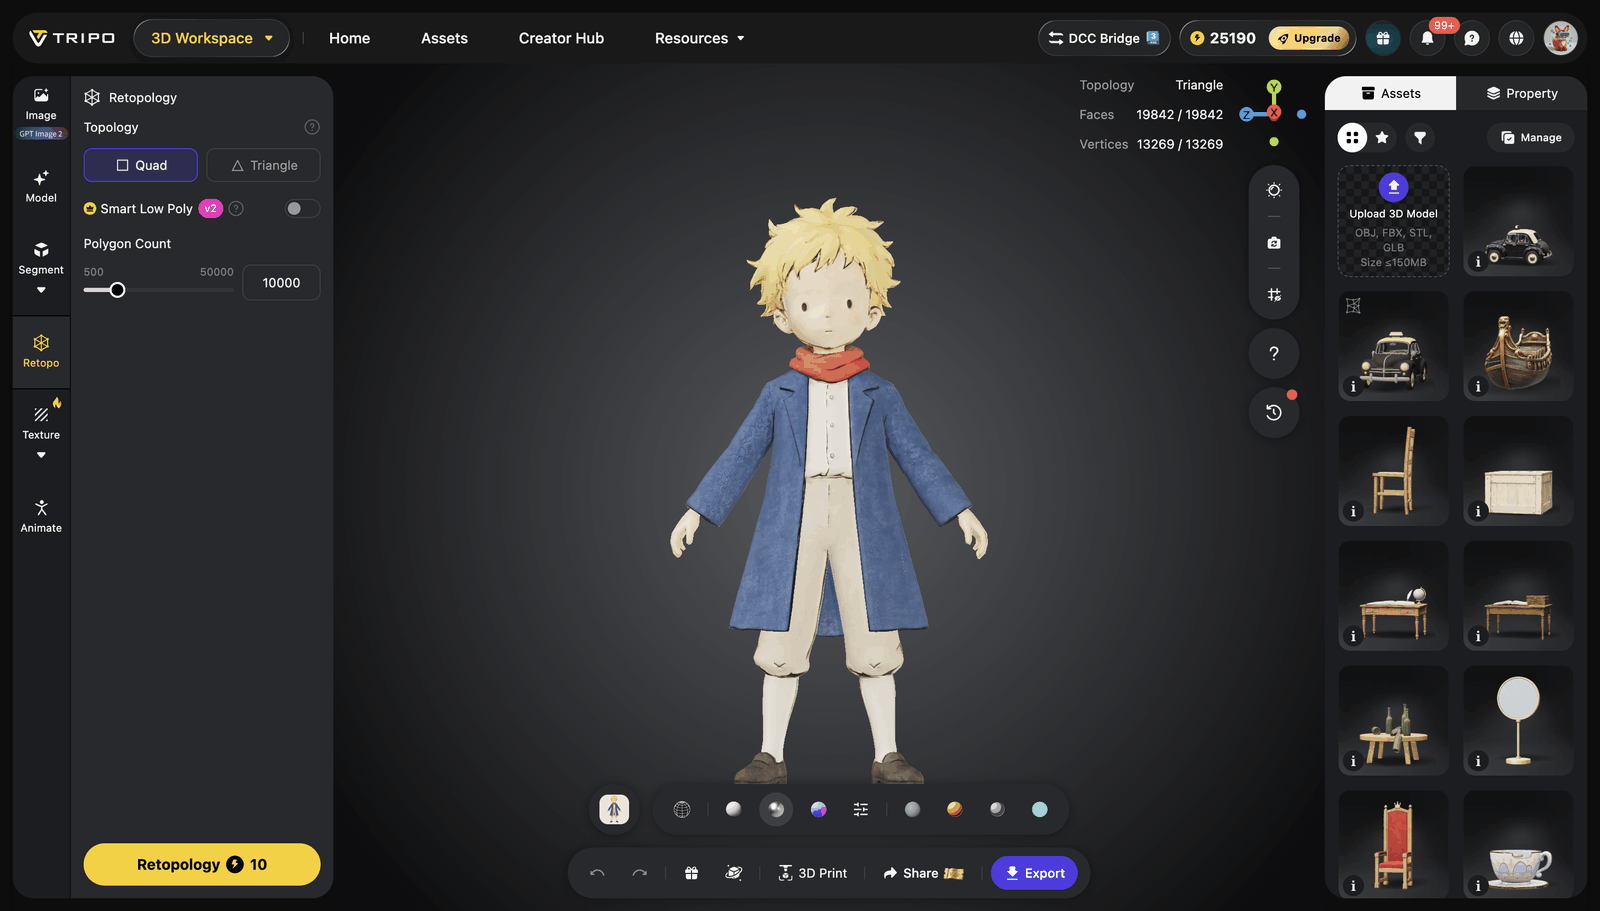Image resolution: width=1600 pixels, height=911 pixels.
Task: Click the TRIPO logo
Action: tap(72, 38)
